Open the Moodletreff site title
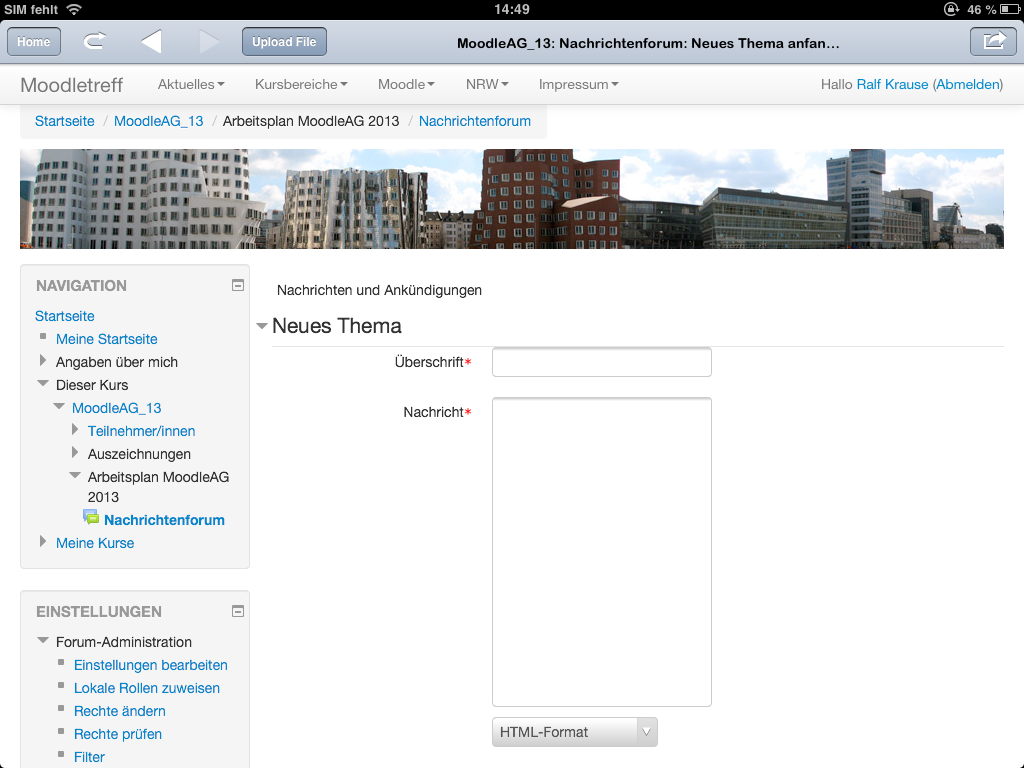 (72, 85)
